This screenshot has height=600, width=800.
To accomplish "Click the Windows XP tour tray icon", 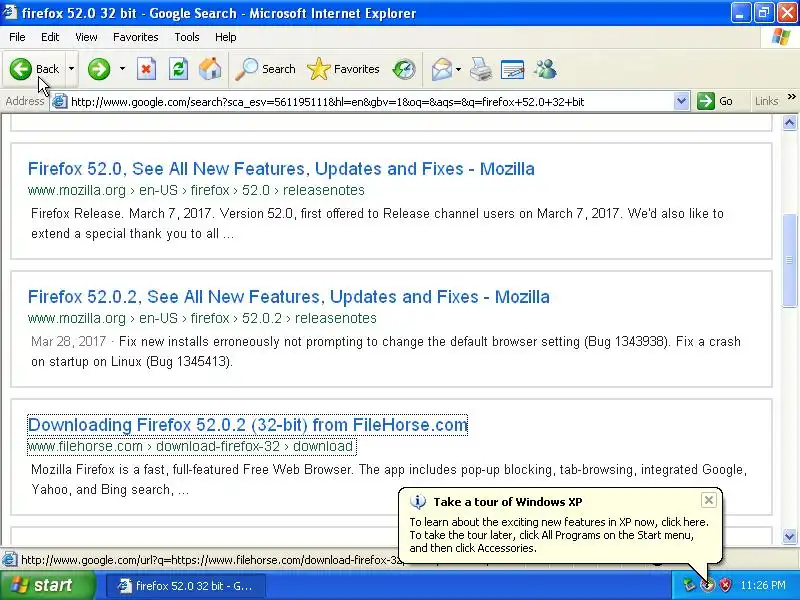I will point(707,585).
